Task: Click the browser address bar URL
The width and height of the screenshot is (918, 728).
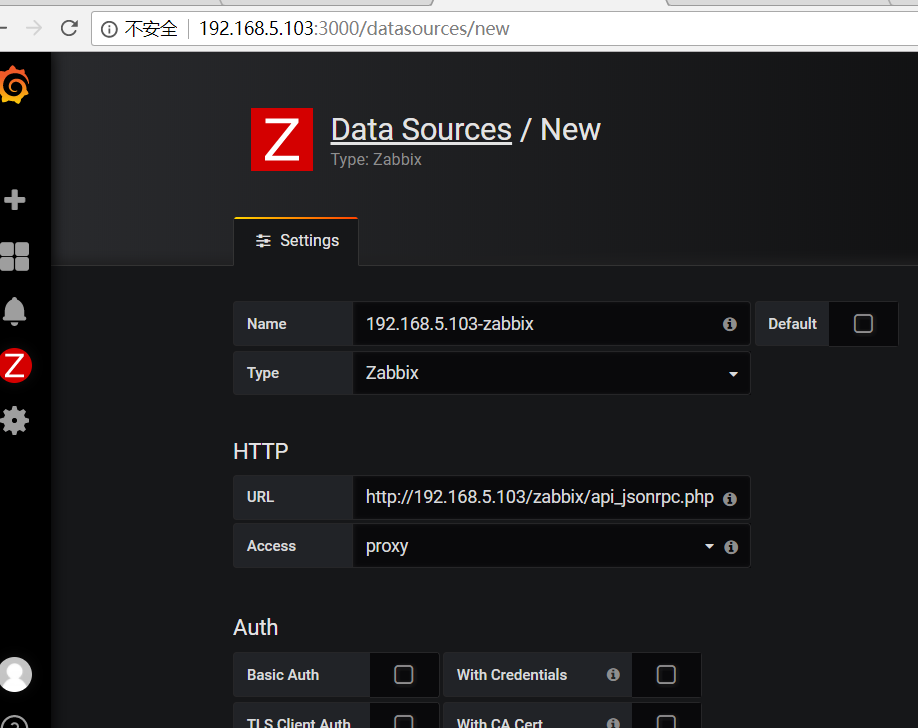Action: (x=354, y=29)
